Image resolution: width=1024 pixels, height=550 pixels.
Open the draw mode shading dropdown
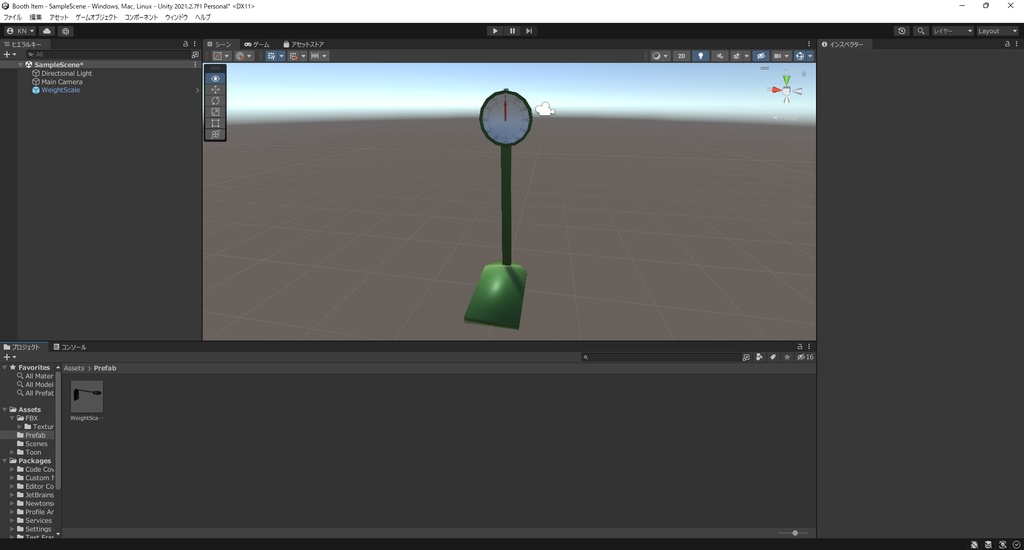660,56
